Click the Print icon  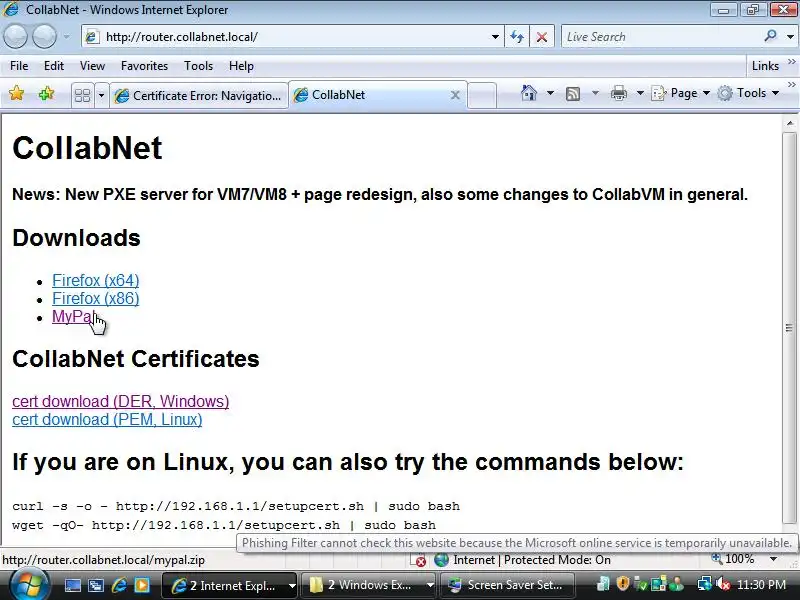(618, 93)
